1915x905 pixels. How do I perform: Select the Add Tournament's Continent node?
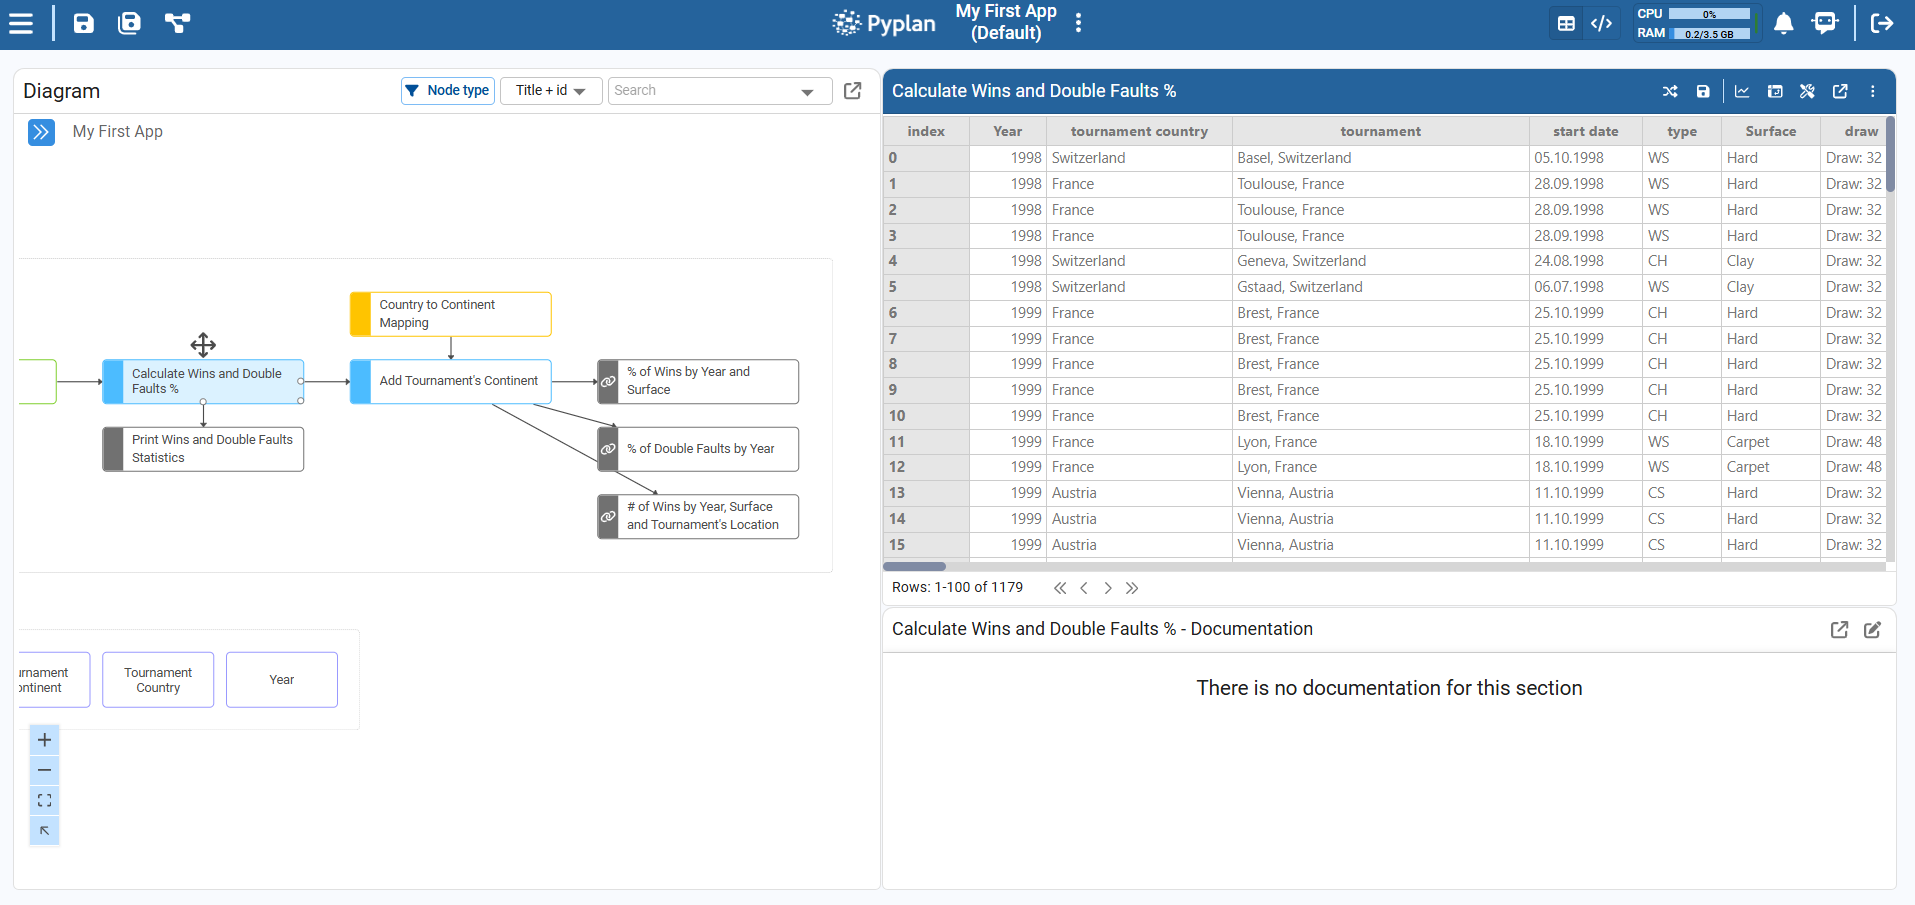[458, 381]
